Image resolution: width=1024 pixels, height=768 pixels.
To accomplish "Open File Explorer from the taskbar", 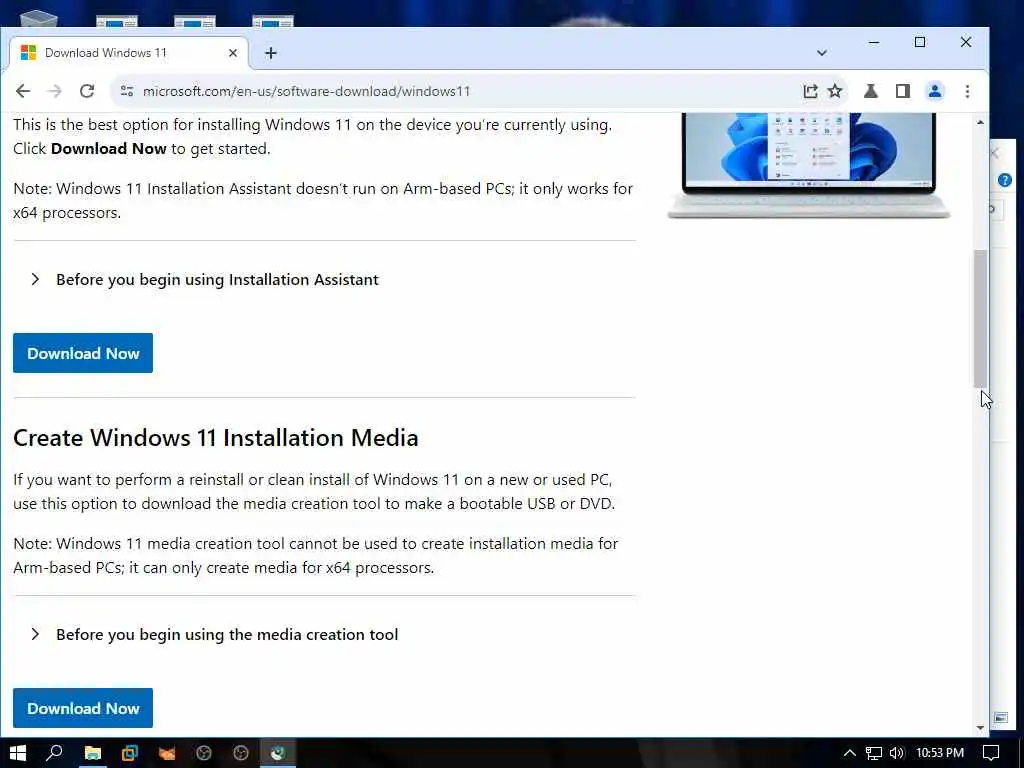I will pyautogui.click(x=93, y=753).
